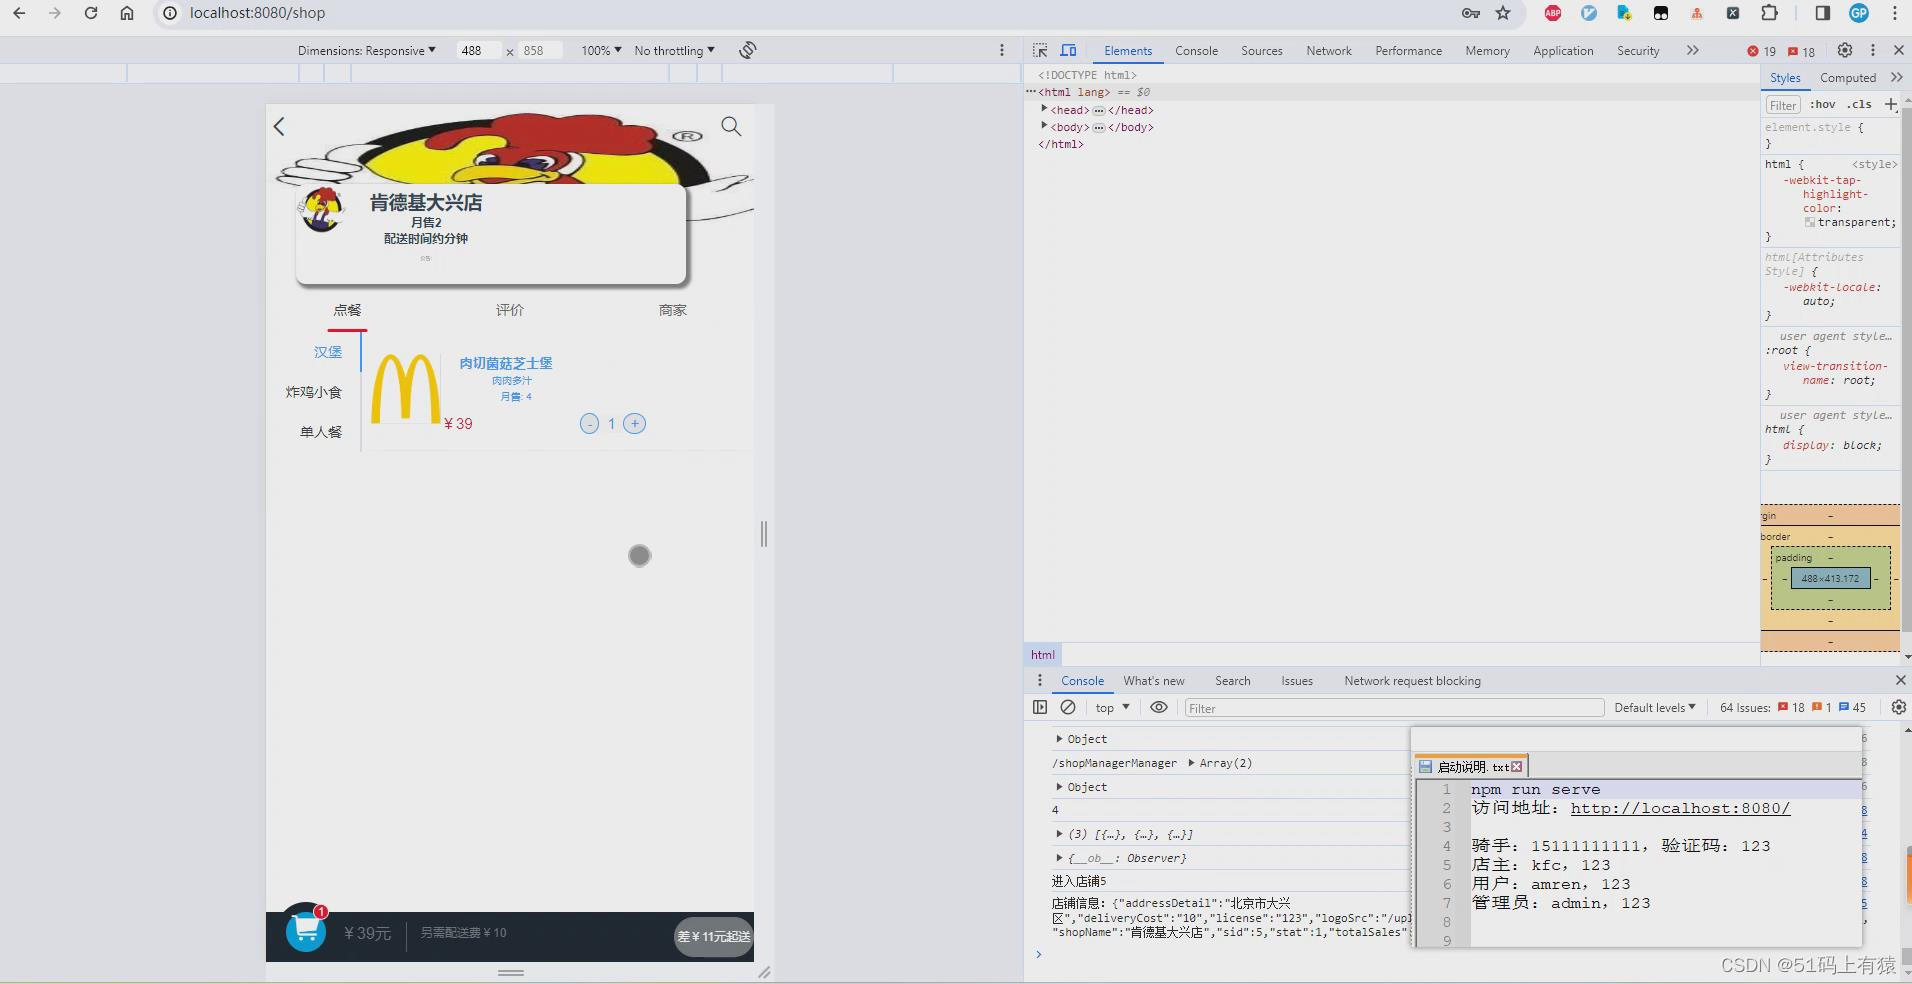Open the Default levels dropdown
This screenshot has height=984, width=1912.
pyautogui.click(x=1655, y=707)
